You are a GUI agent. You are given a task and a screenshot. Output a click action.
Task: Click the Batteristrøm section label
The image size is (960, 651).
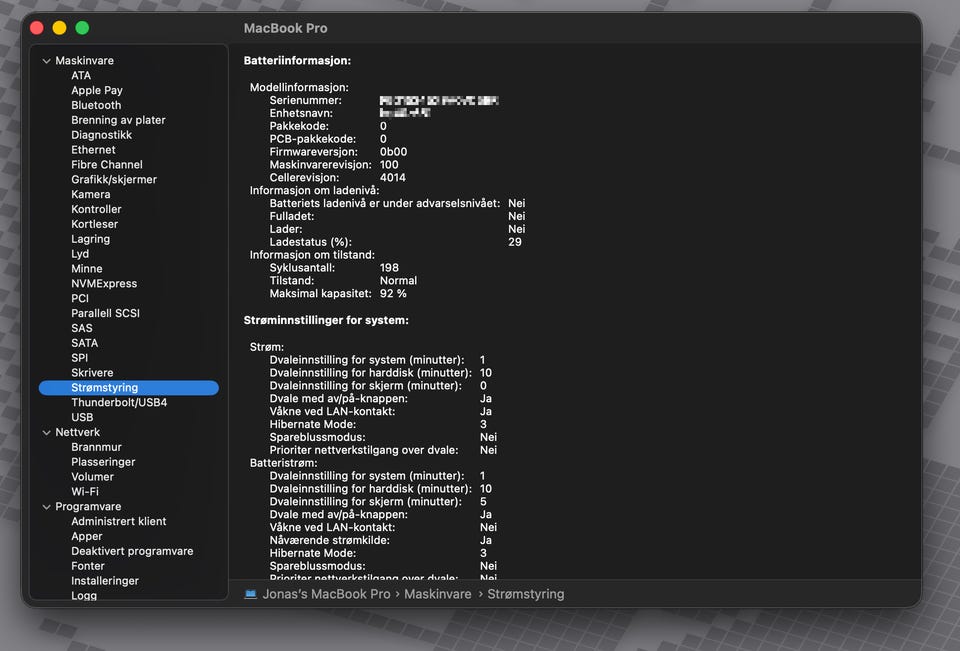click(283, 463)
